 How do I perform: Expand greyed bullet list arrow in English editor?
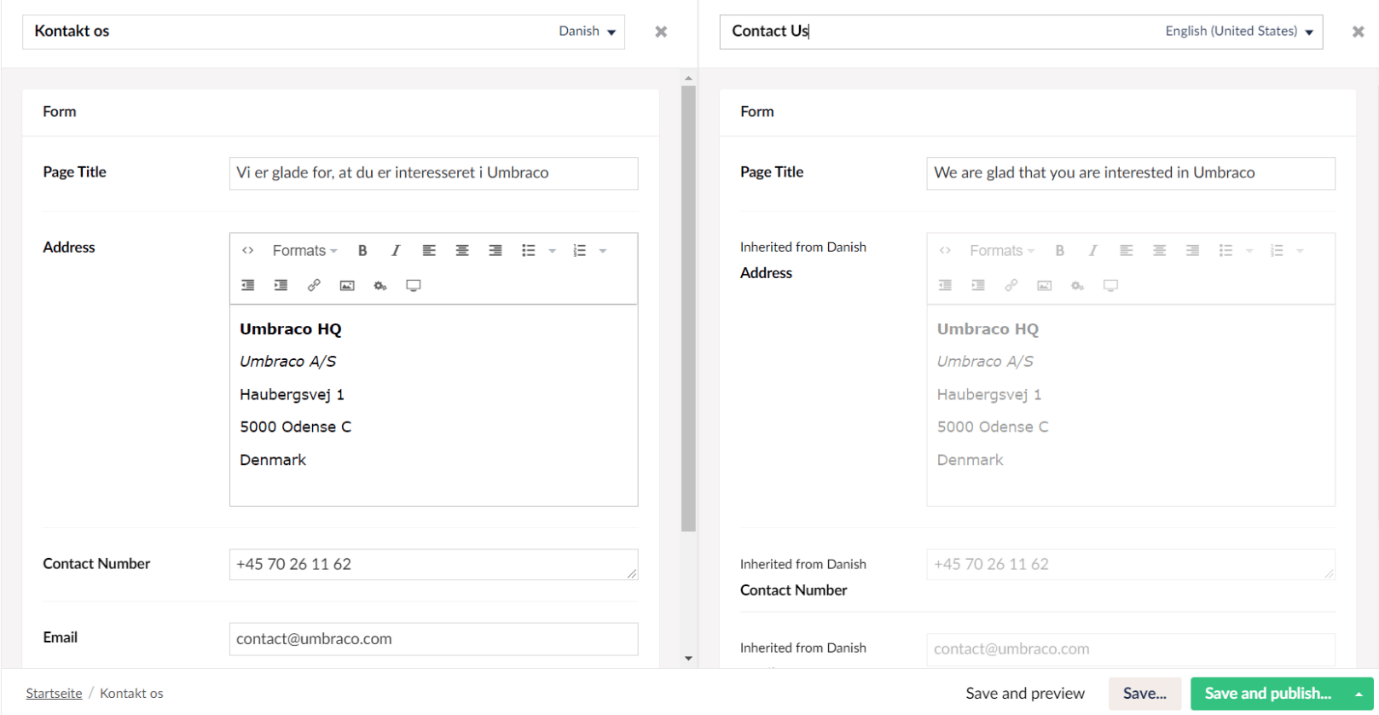pyautogui.click(x=1249, y=251)
